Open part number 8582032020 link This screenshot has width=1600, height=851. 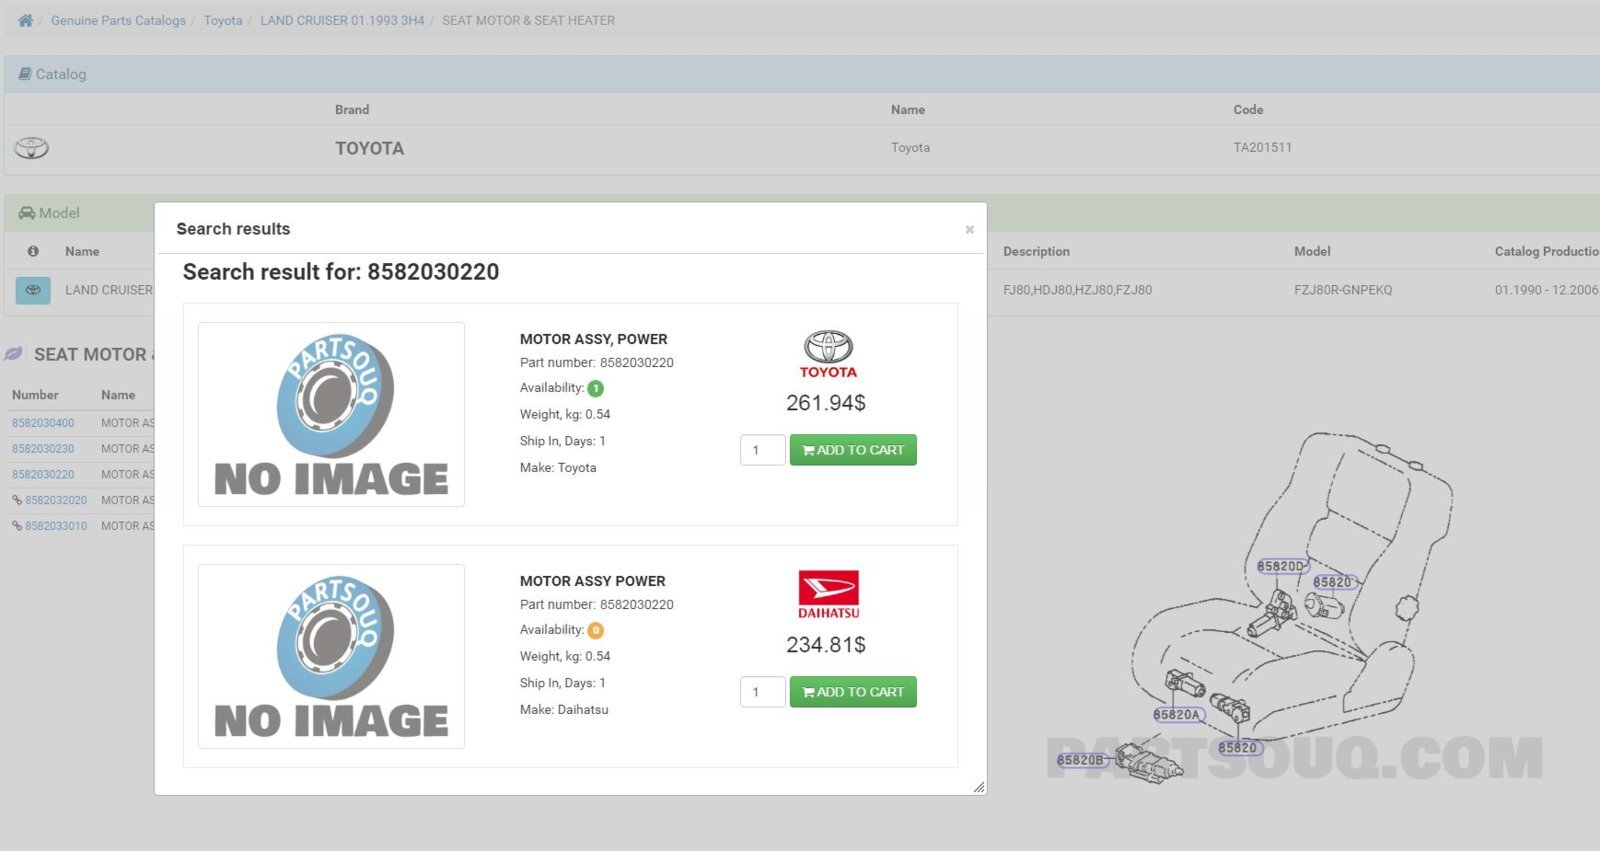pyautogui.click(x=56, y=500)
